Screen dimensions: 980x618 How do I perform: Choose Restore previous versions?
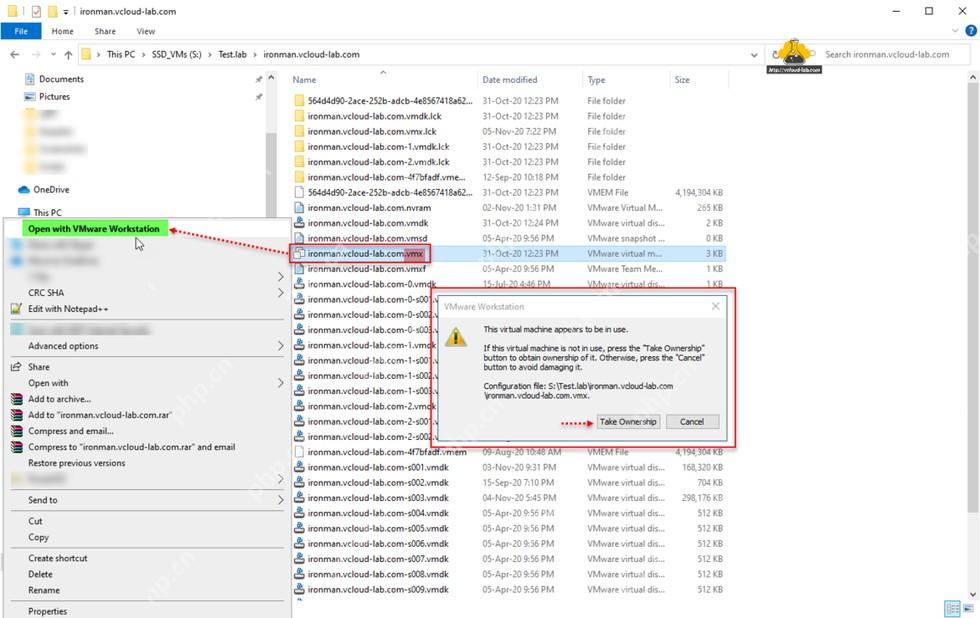pyautogui.click(x=76, y=463)
